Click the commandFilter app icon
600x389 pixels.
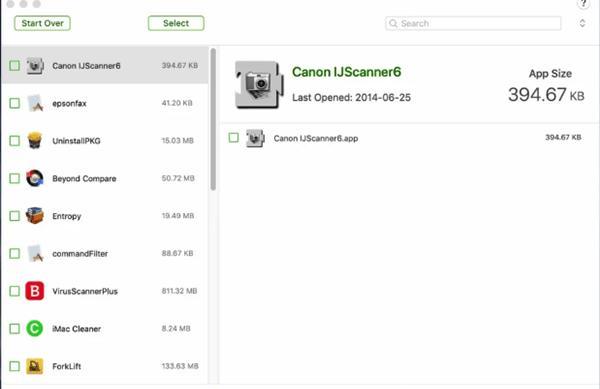click(x=35, y=253)
